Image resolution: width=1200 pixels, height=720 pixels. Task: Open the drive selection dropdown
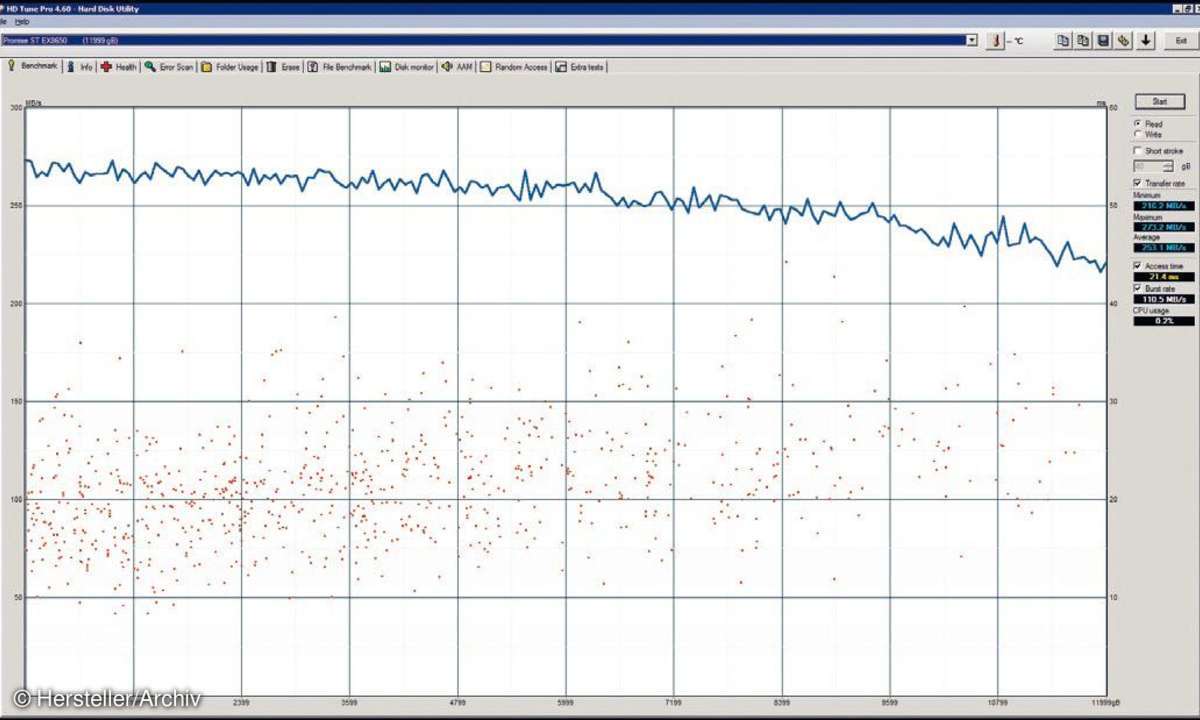(x=972, y=40)
